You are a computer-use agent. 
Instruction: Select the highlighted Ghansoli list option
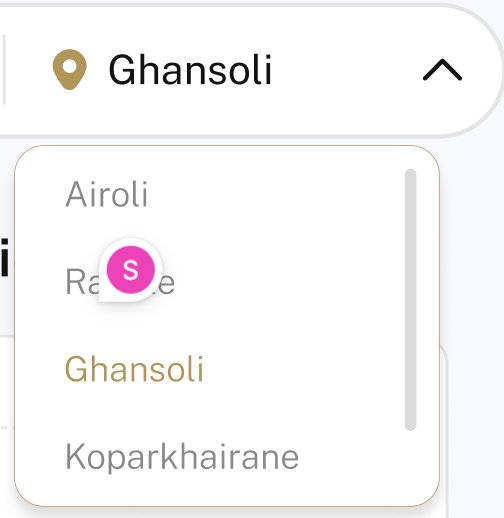tap(134, 369)
